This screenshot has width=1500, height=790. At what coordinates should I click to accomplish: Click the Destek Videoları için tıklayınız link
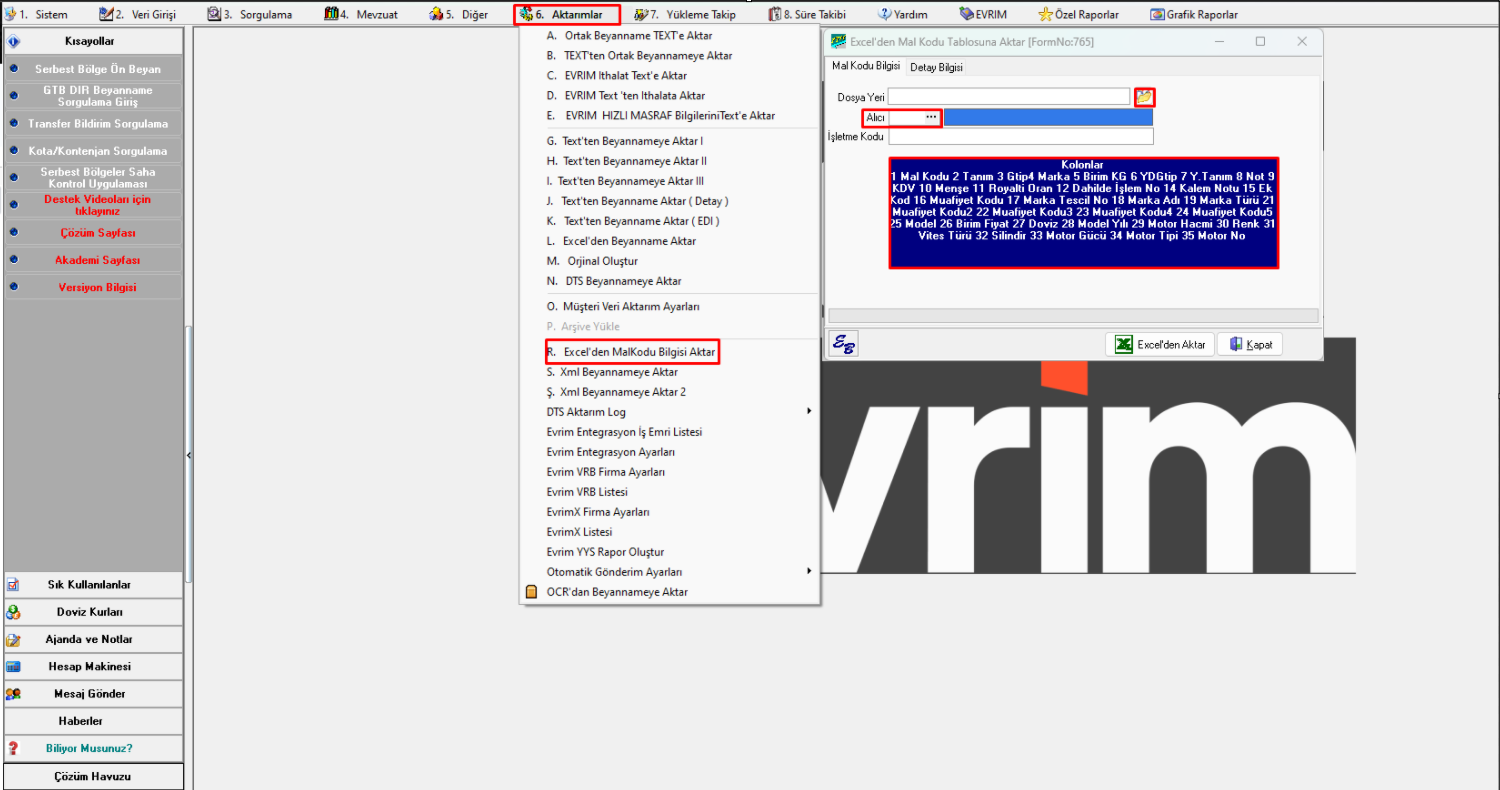(93, 205)
